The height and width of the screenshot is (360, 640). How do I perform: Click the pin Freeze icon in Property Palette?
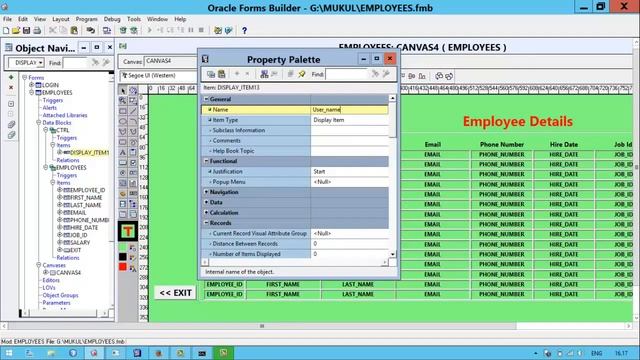[302, 74]
